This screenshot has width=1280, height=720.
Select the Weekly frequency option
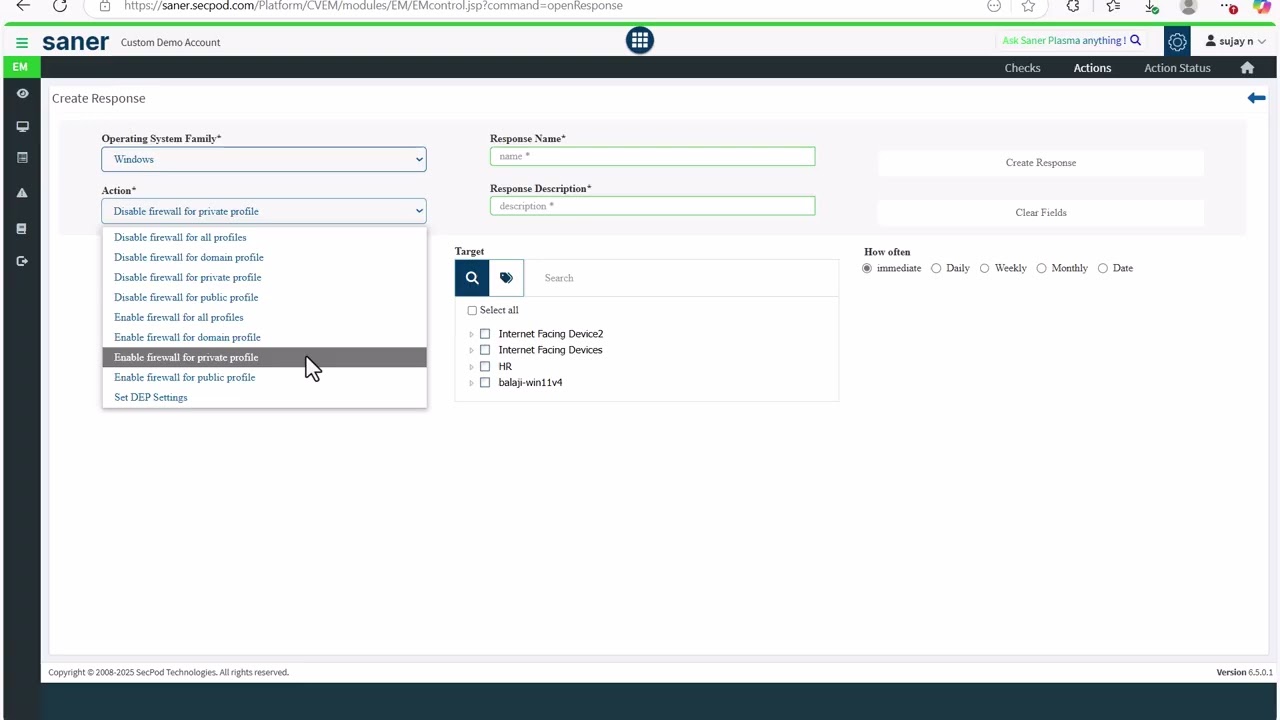pyautogui.click(x=985, y=268)
